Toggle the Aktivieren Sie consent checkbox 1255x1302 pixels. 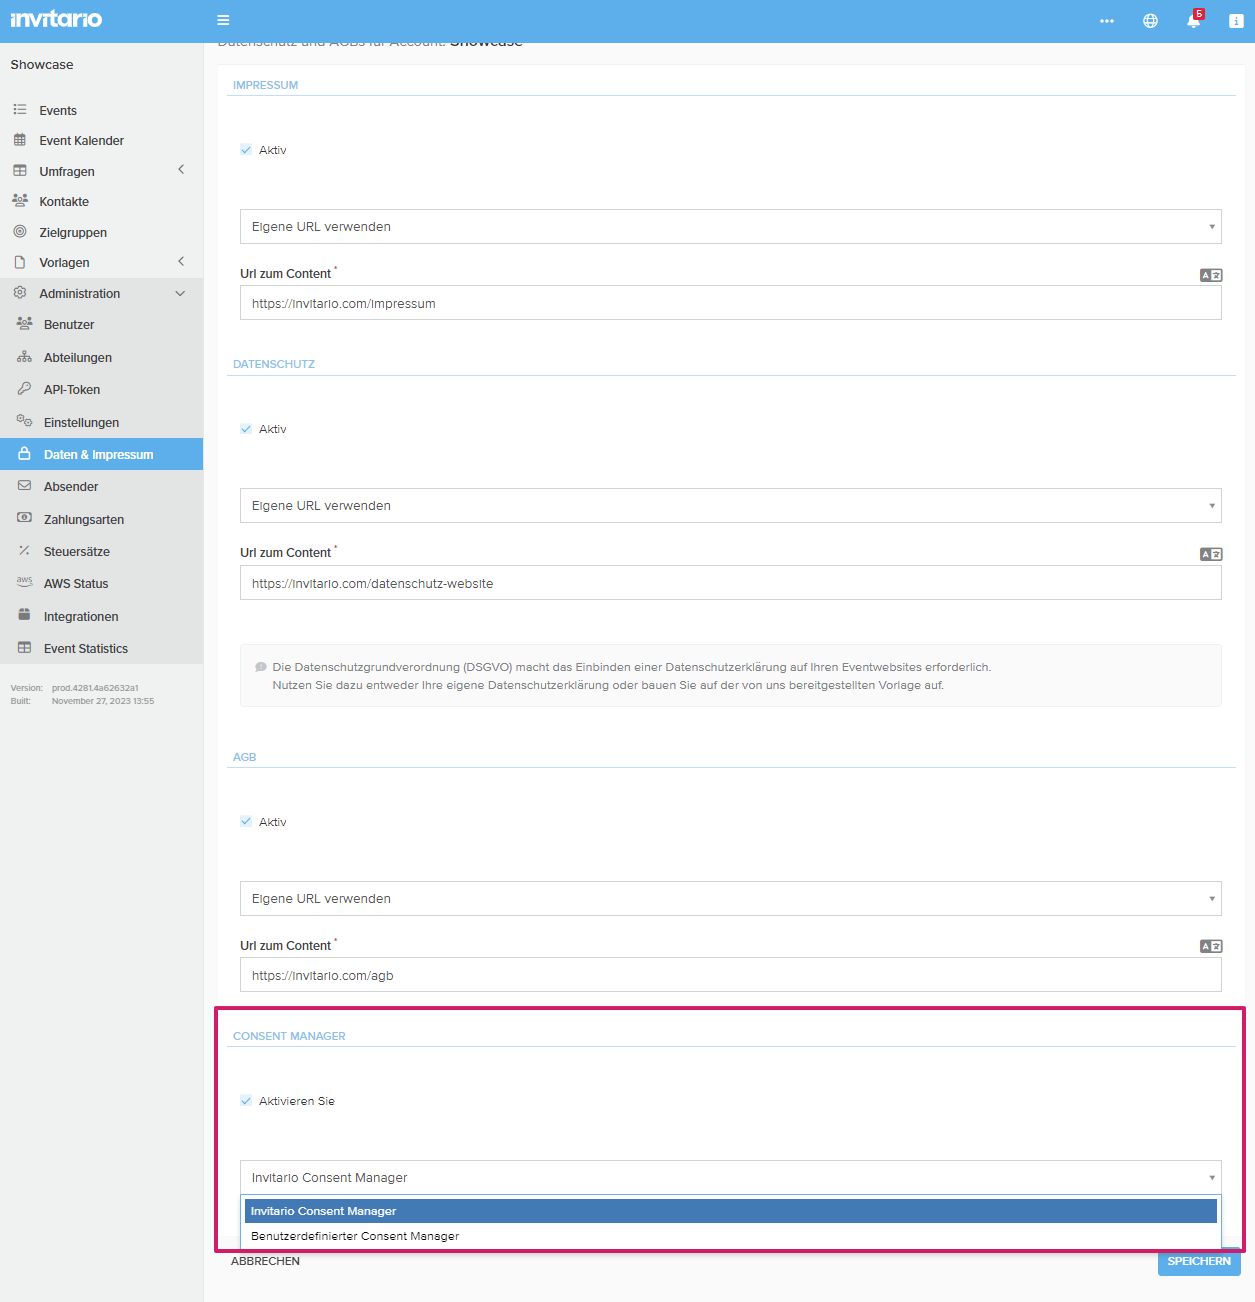point(246,1101)
